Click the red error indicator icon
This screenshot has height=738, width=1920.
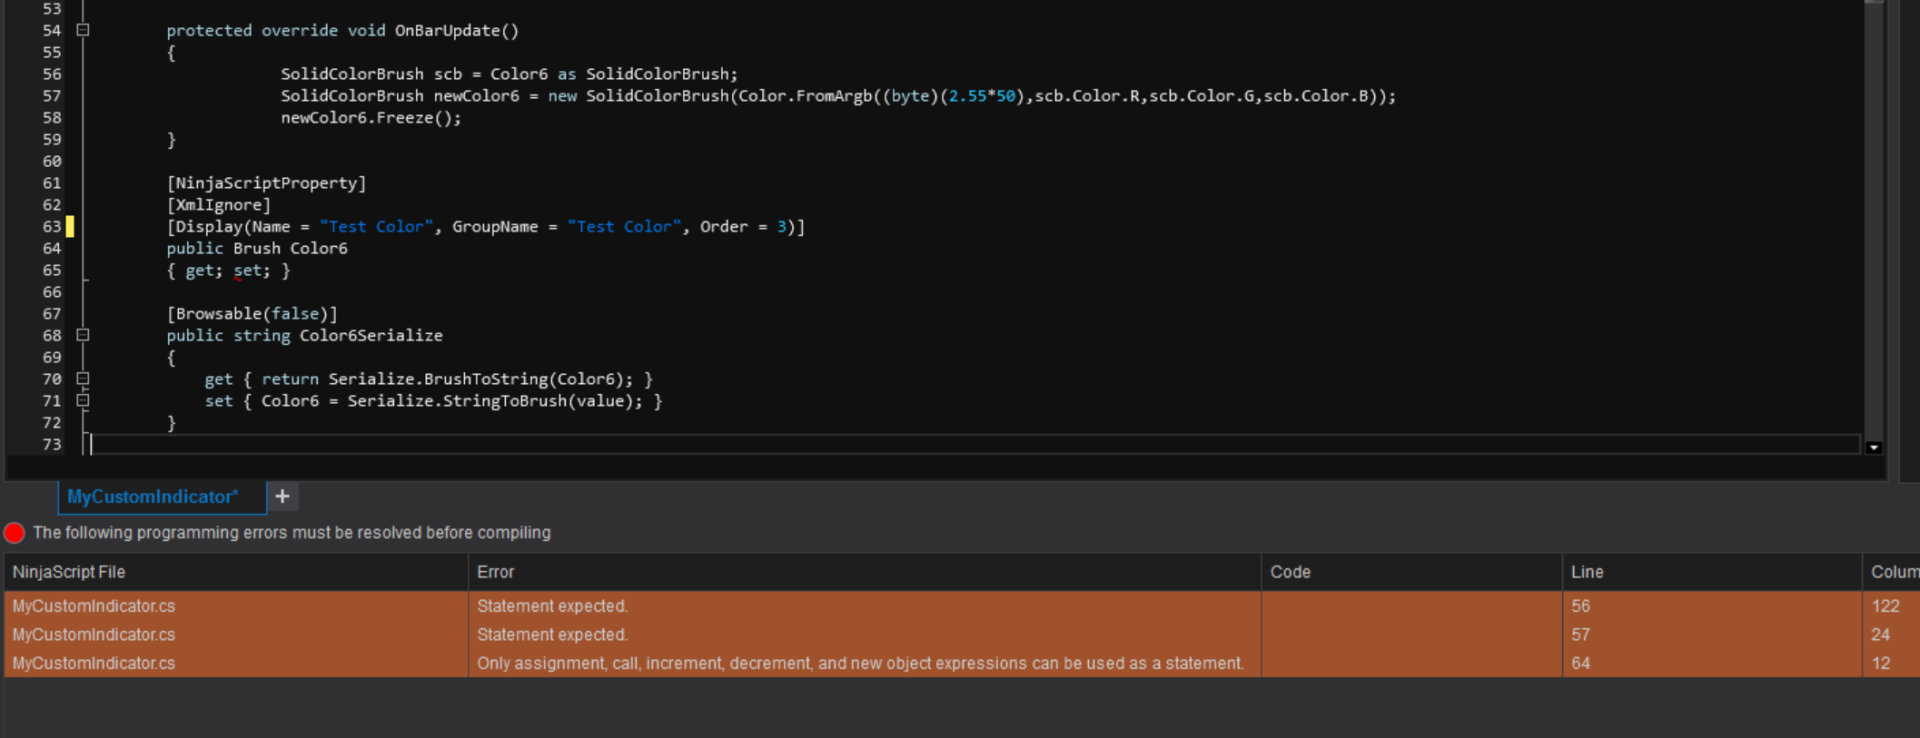[x=15, y=533]
